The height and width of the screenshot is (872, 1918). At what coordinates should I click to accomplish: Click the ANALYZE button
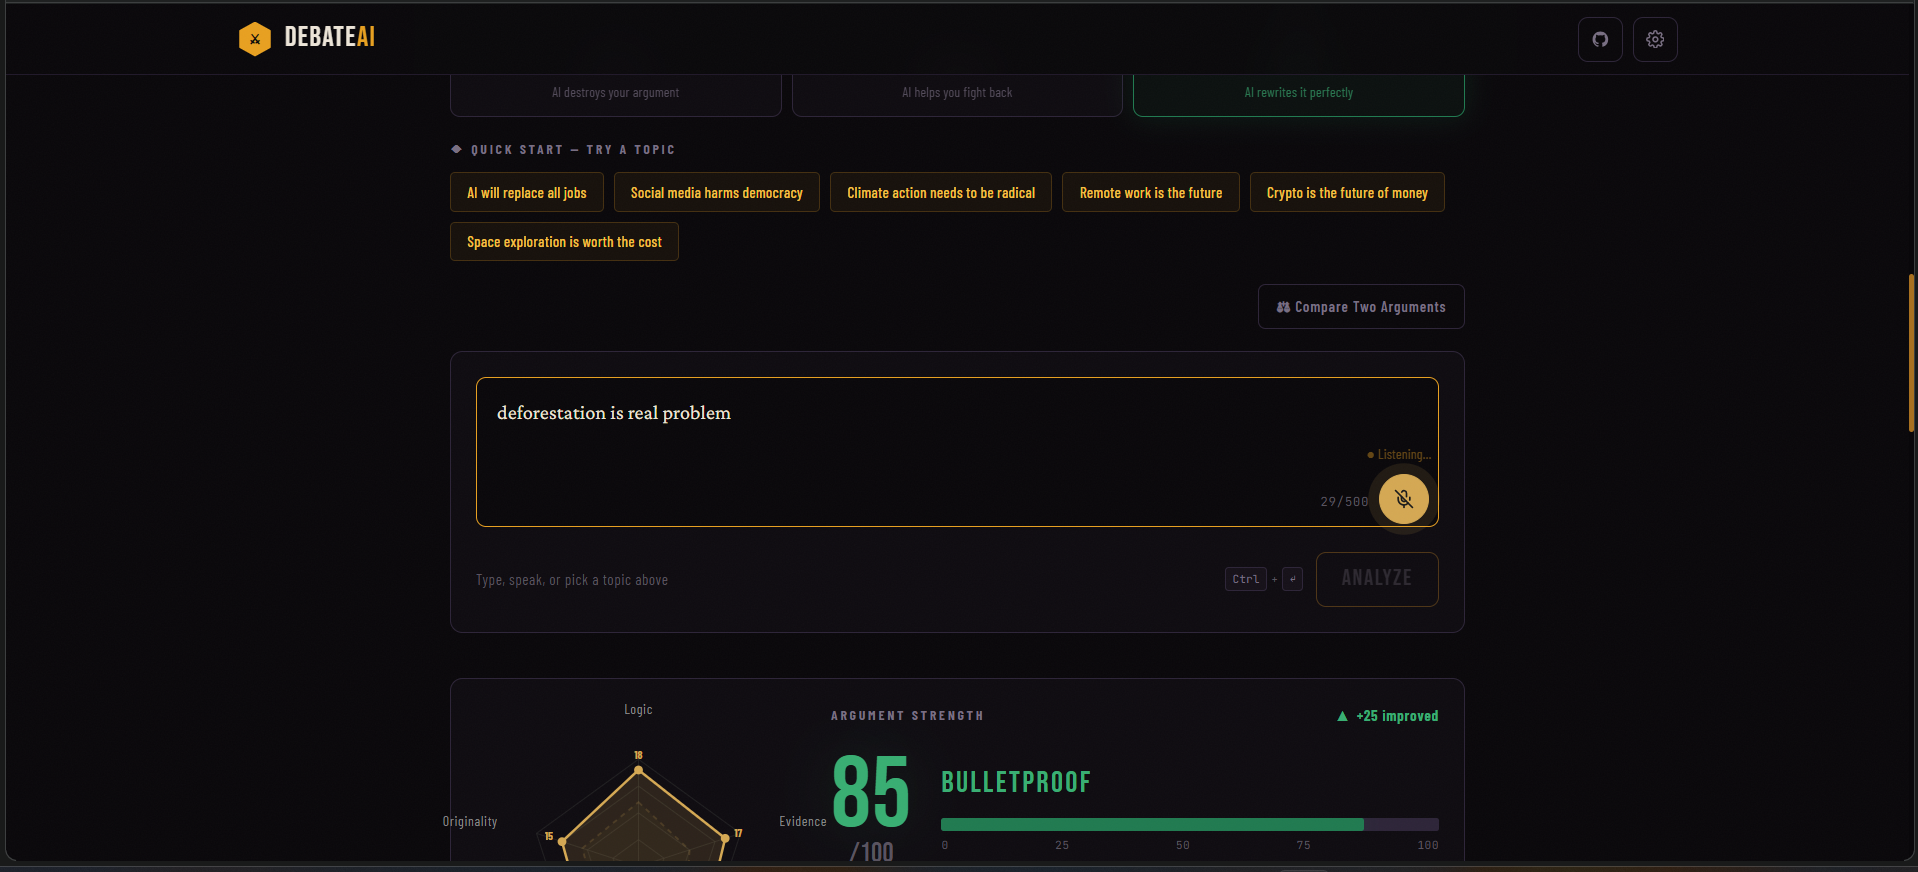tap(1377, 579)
